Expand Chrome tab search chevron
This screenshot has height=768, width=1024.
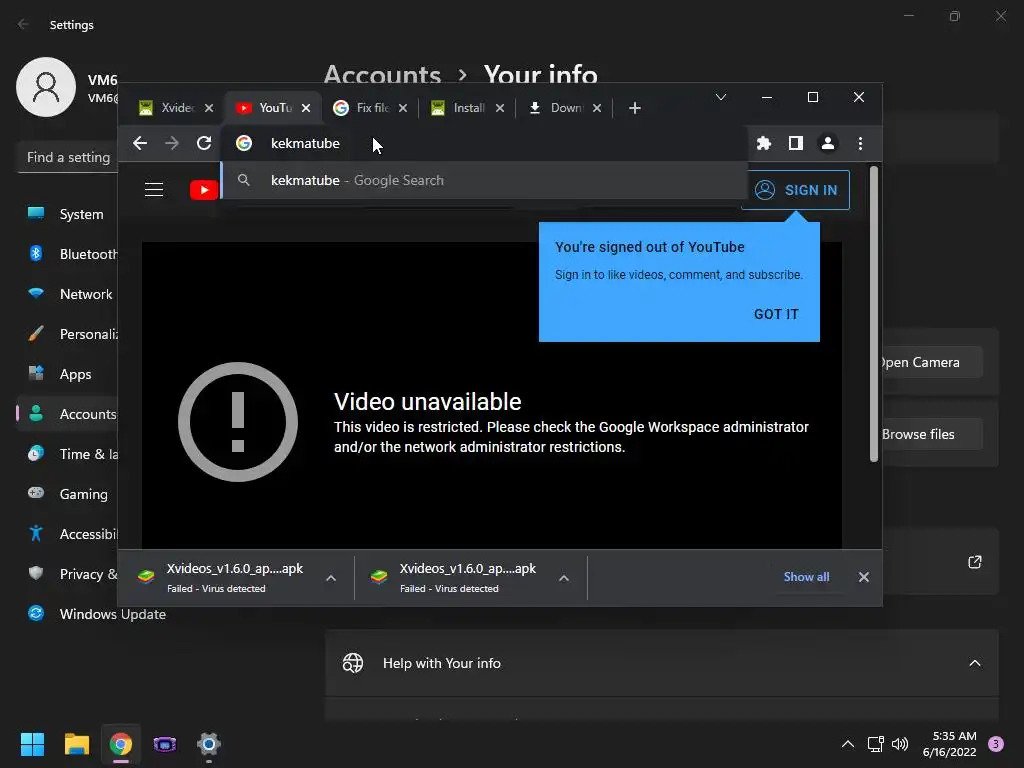tap(720, 97)
